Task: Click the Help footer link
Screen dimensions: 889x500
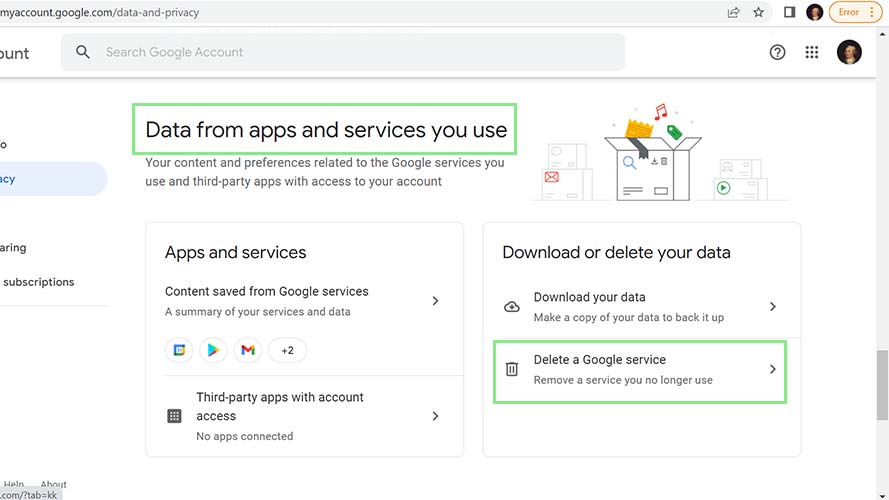Action: [14, 484]
